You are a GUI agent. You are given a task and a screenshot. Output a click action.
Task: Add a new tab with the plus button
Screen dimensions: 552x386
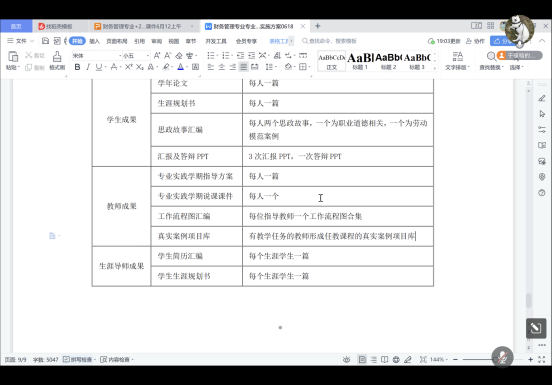pyautogui.click(x=318, y=26)
